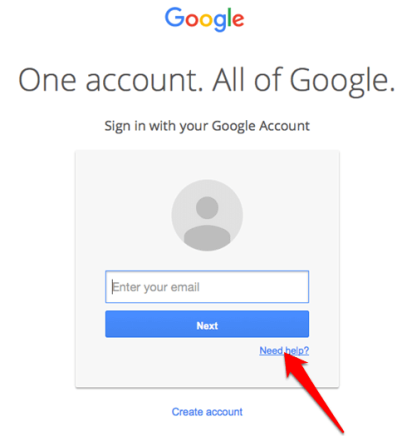Click the word Google in the main heading

[342, 81]
